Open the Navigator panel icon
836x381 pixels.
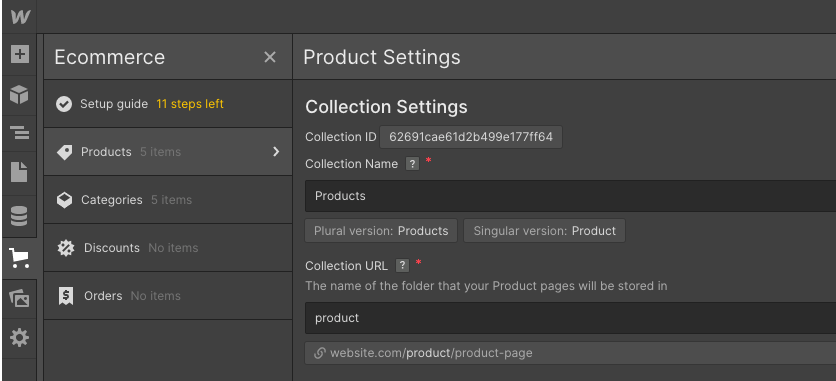(20, 133)
